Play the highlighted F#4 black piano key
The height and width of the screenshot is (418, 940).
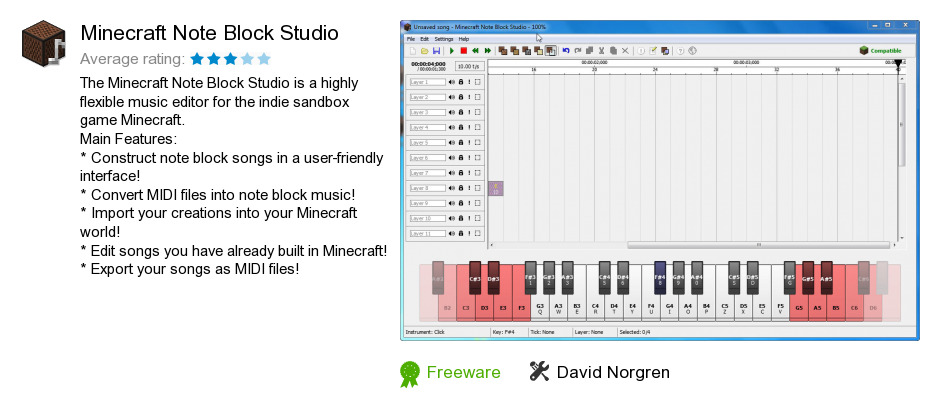pos(659,278)
